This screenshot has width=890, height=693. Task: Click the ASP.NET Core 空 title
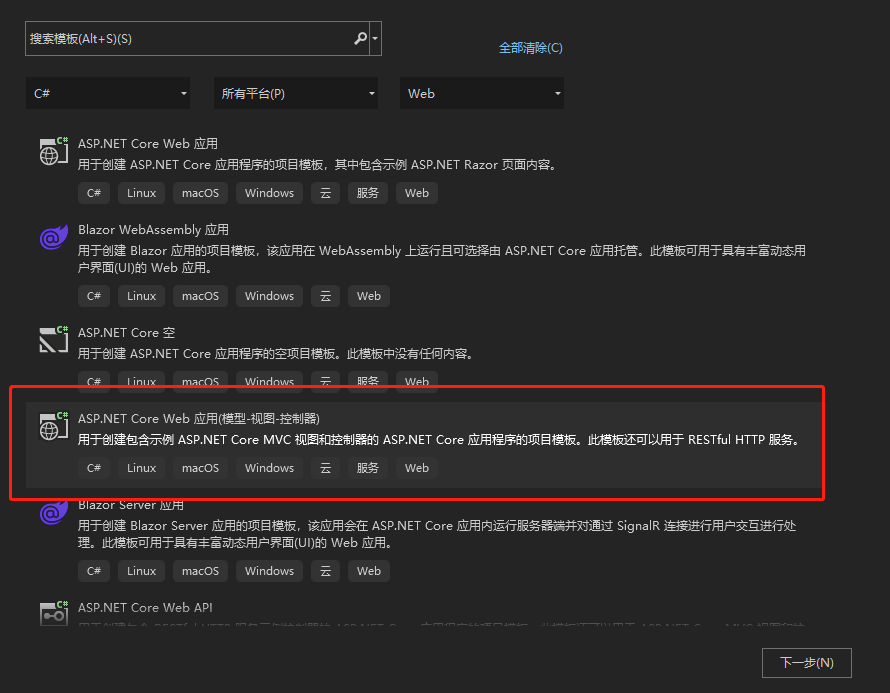[127, 333]
